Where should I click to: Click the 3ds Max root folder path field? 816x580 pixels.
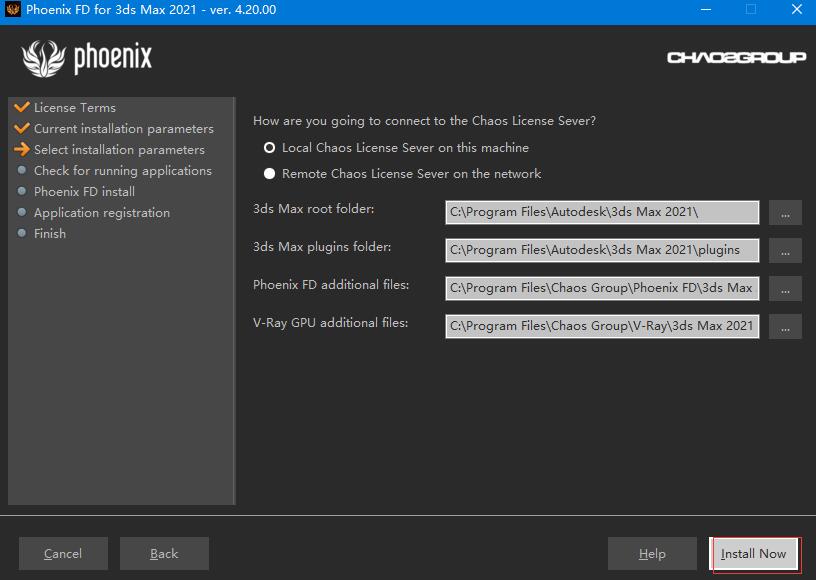click(x=602, y=212)
